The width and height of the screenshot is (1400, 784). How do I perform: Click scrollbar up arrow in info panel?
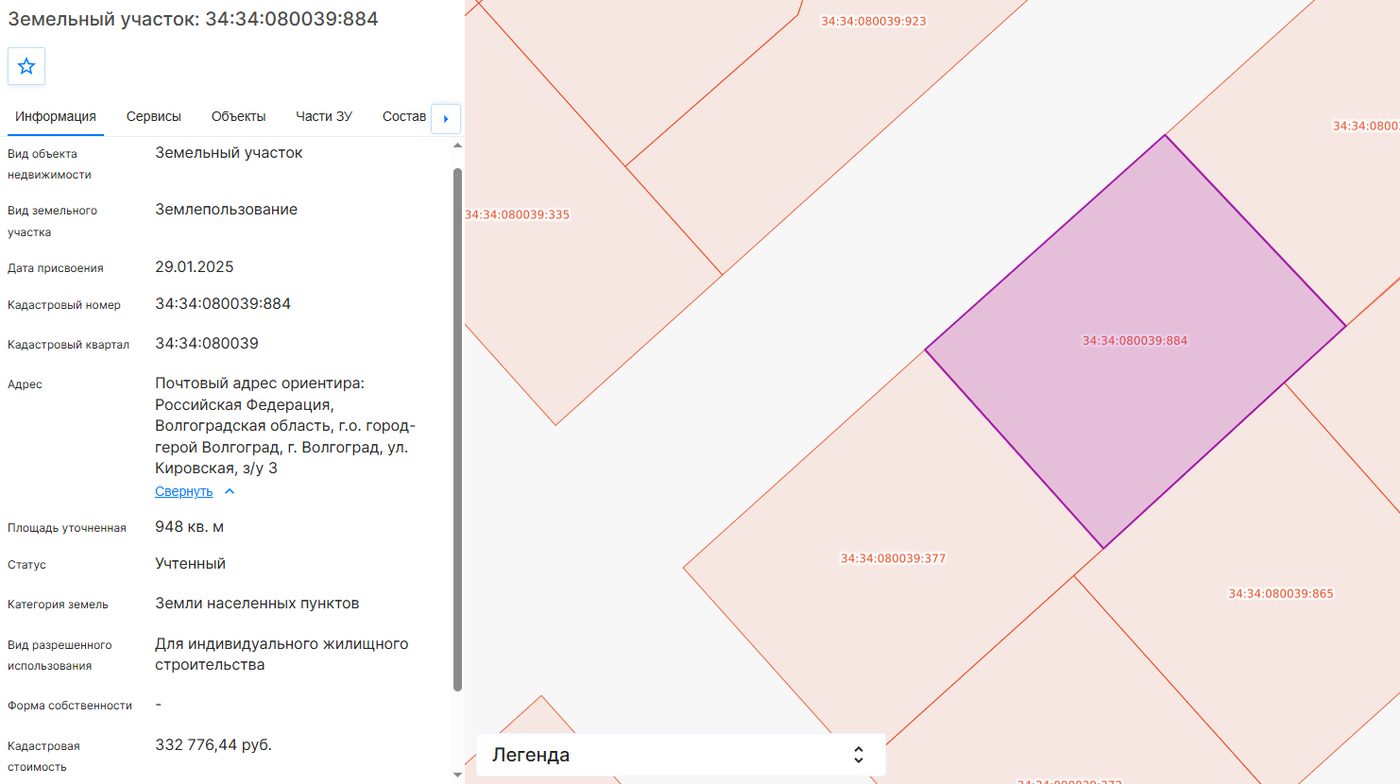[x=458, y=146]
